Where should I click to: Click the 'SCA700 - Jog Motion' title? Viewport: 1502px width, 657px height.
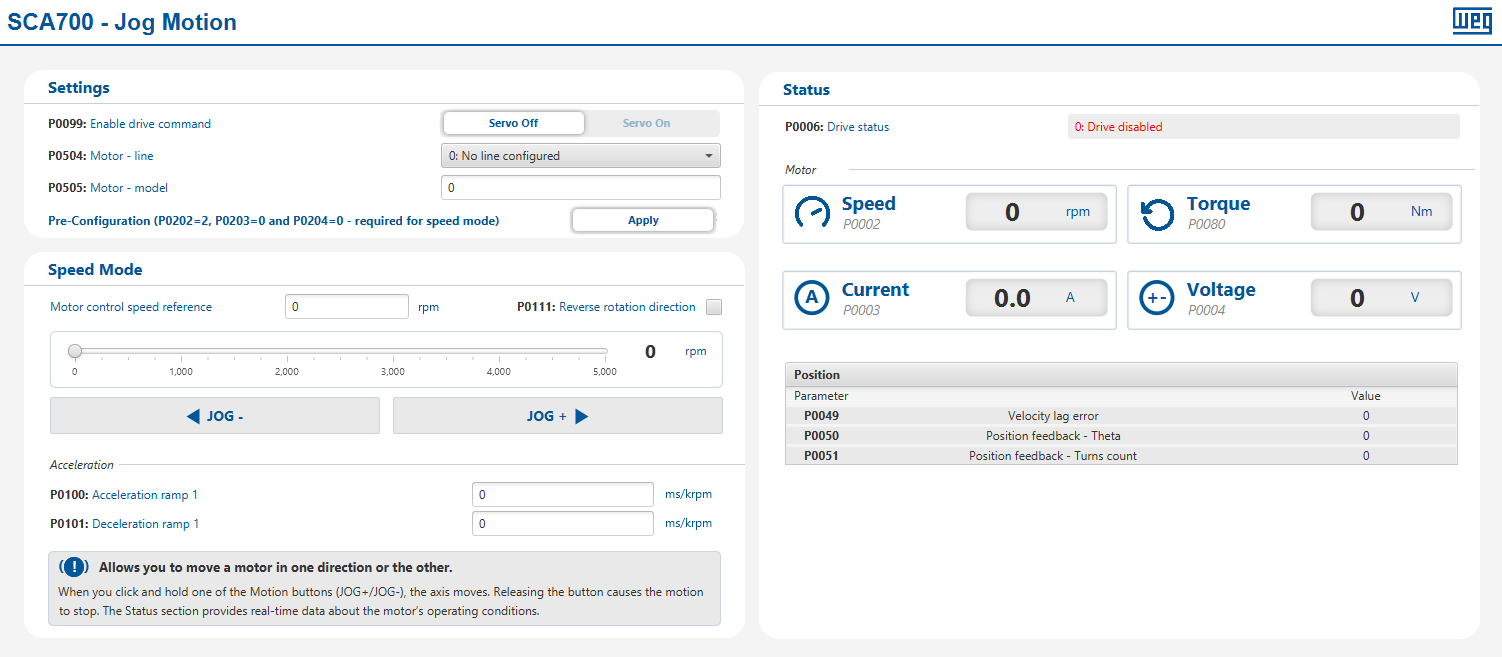pos(122,22)
